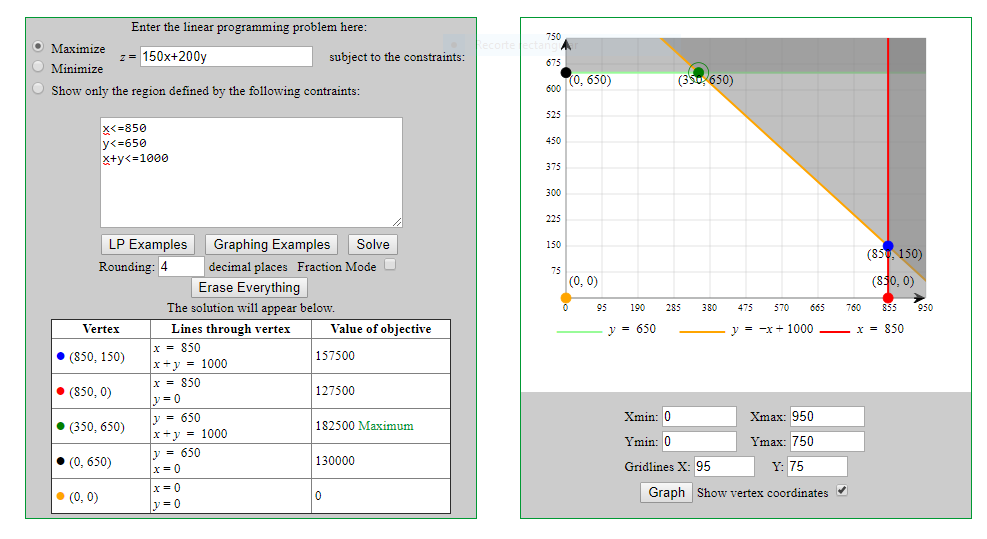Click the orange origin point on the graph
The width and height of the screenshot is (987, 539).
pyautogui.click(x=566, y=298)
